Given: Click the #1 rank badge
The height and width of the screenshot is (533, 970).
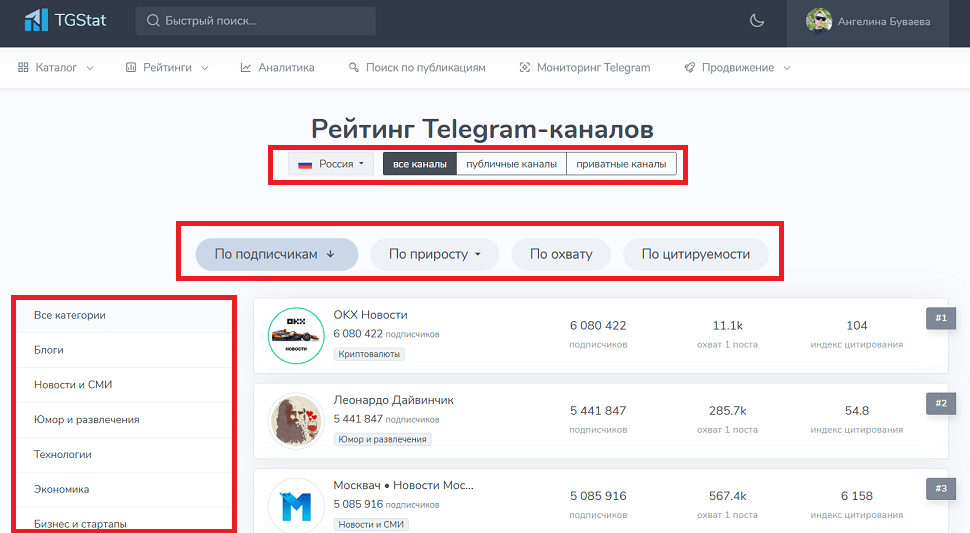Looking at the screenshot, I should [941, 318].
